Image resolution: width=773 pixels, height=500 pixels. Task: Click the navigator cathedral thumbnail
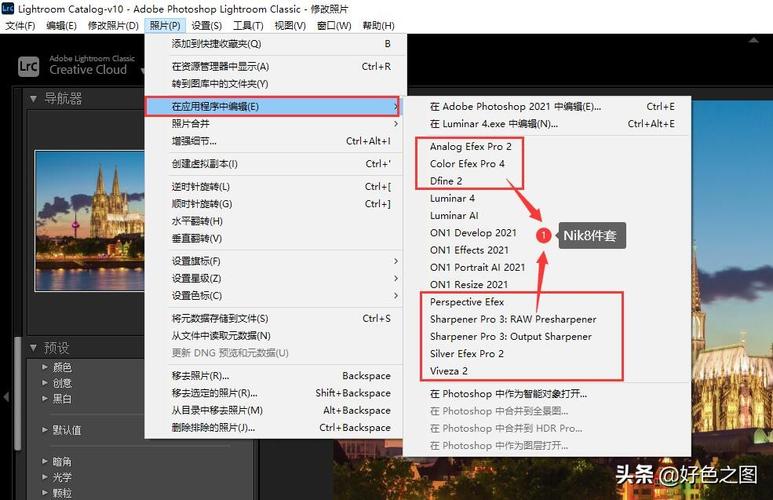[x=90, y=220]
